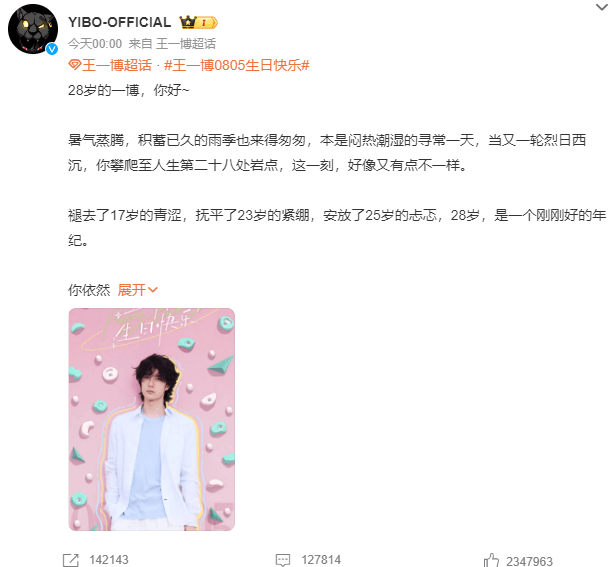Viewport: 612px width, 567px height.
Task: Click the post timestamp 今天00:00
Action: coord(95,44)
